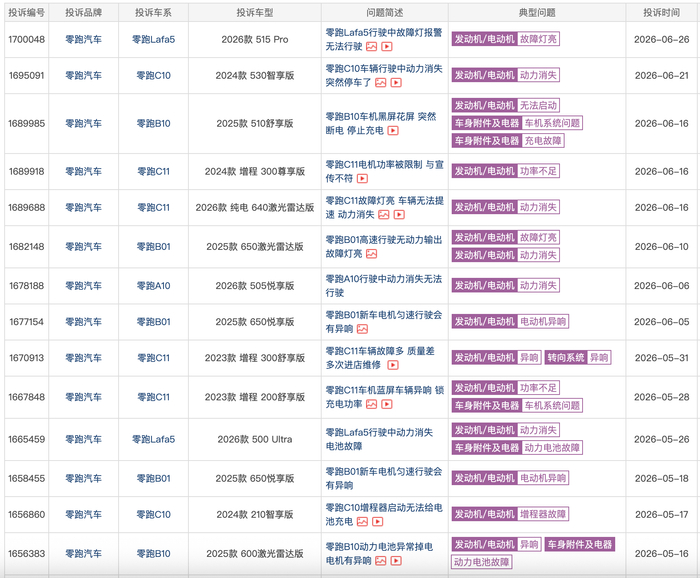Click model text '2026款 515 Pro'

click(254, 40)
